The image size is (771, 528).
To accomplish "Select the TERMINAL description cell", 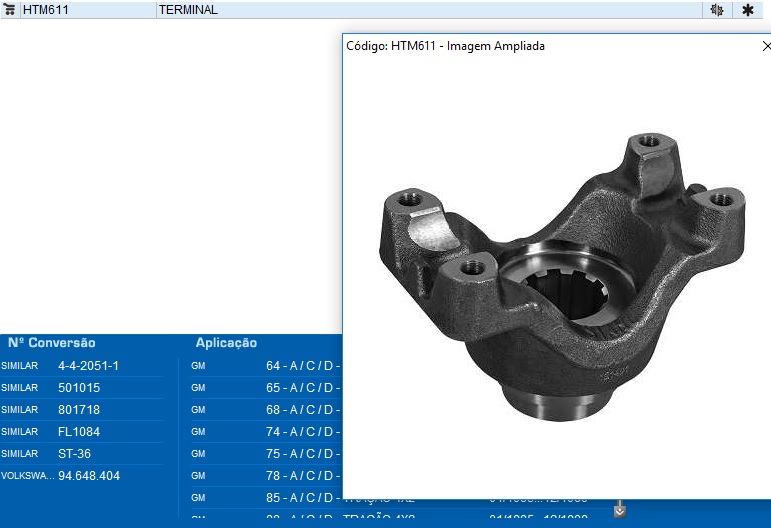I will click(x=188, y=10).
